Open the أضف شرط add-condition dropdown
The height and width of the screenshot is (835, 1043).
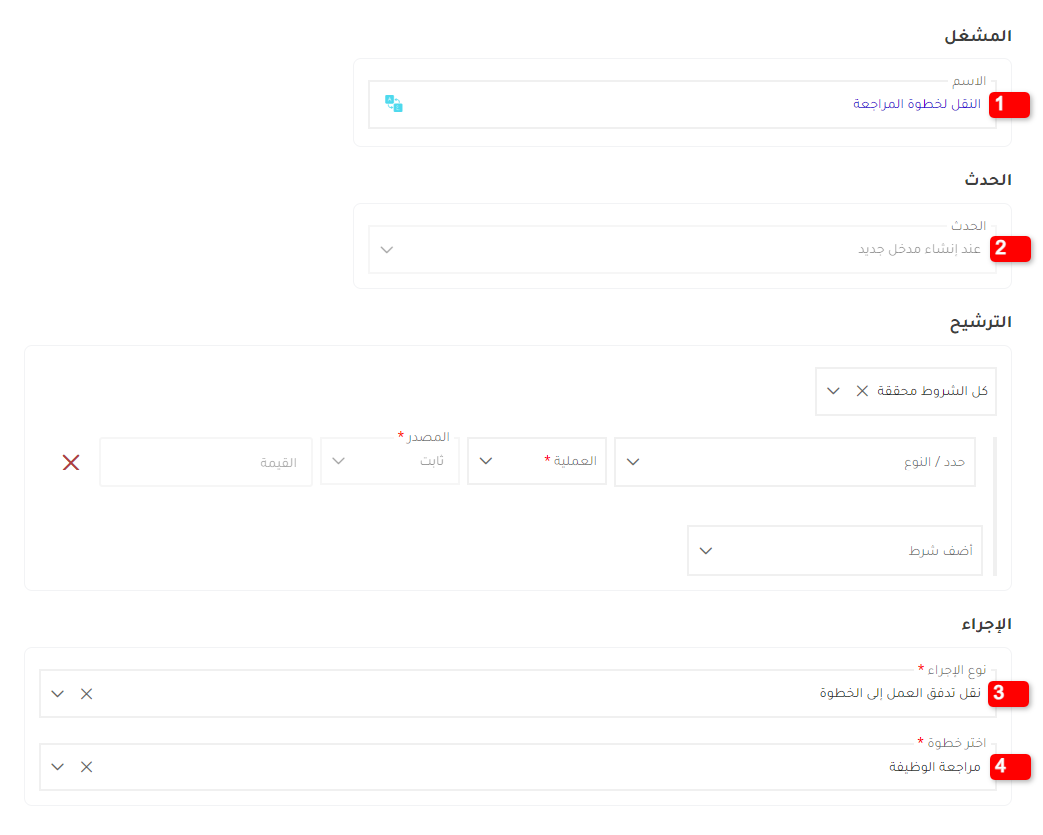pos(707,550)
